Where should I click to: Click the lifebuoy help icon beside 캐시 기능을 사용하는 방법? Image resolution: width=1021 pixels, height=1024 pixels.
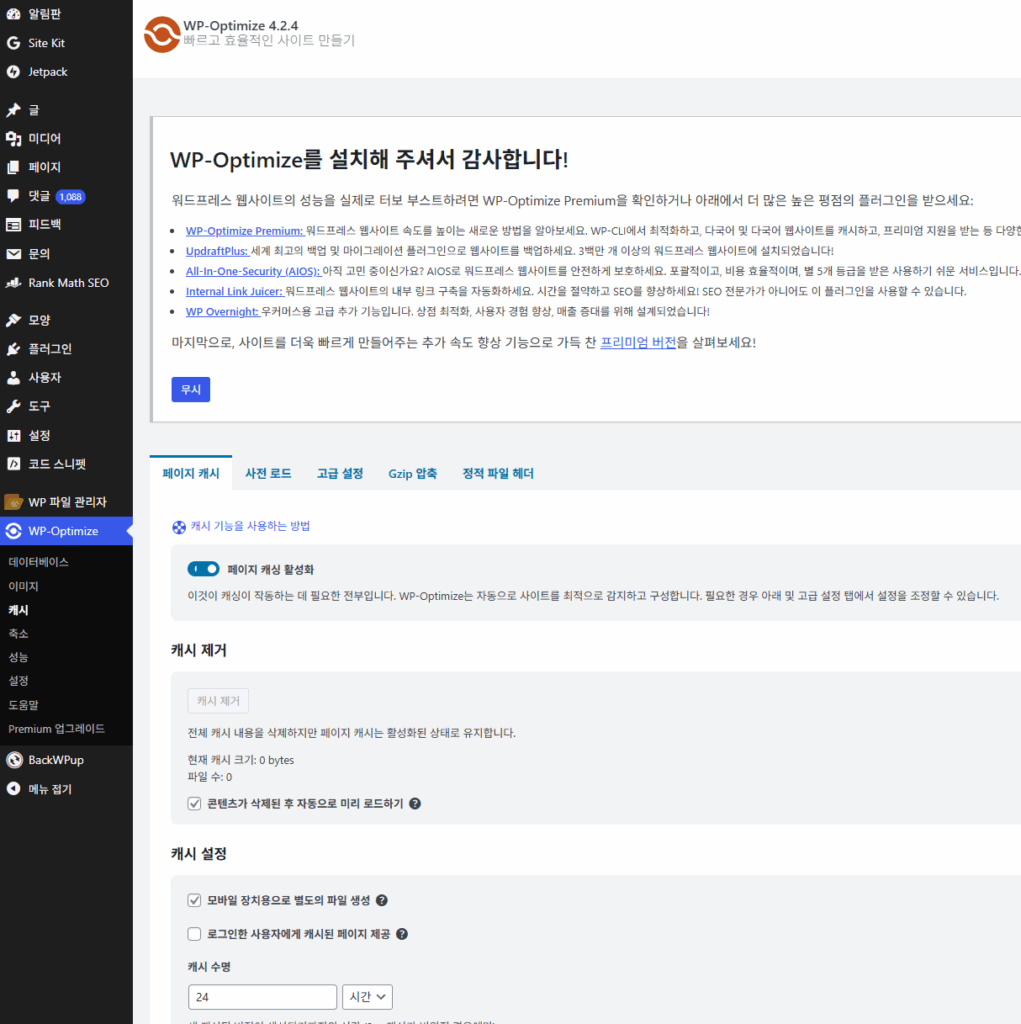pos(178,527)
